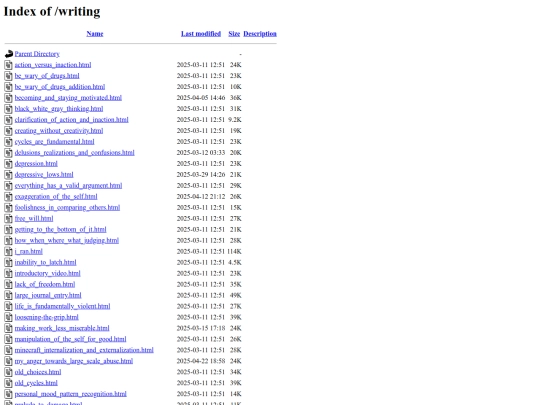Open getting_to_the_bottom_of_it.html link
This screenshot has width=540, height=405.
tap(60, 229)
